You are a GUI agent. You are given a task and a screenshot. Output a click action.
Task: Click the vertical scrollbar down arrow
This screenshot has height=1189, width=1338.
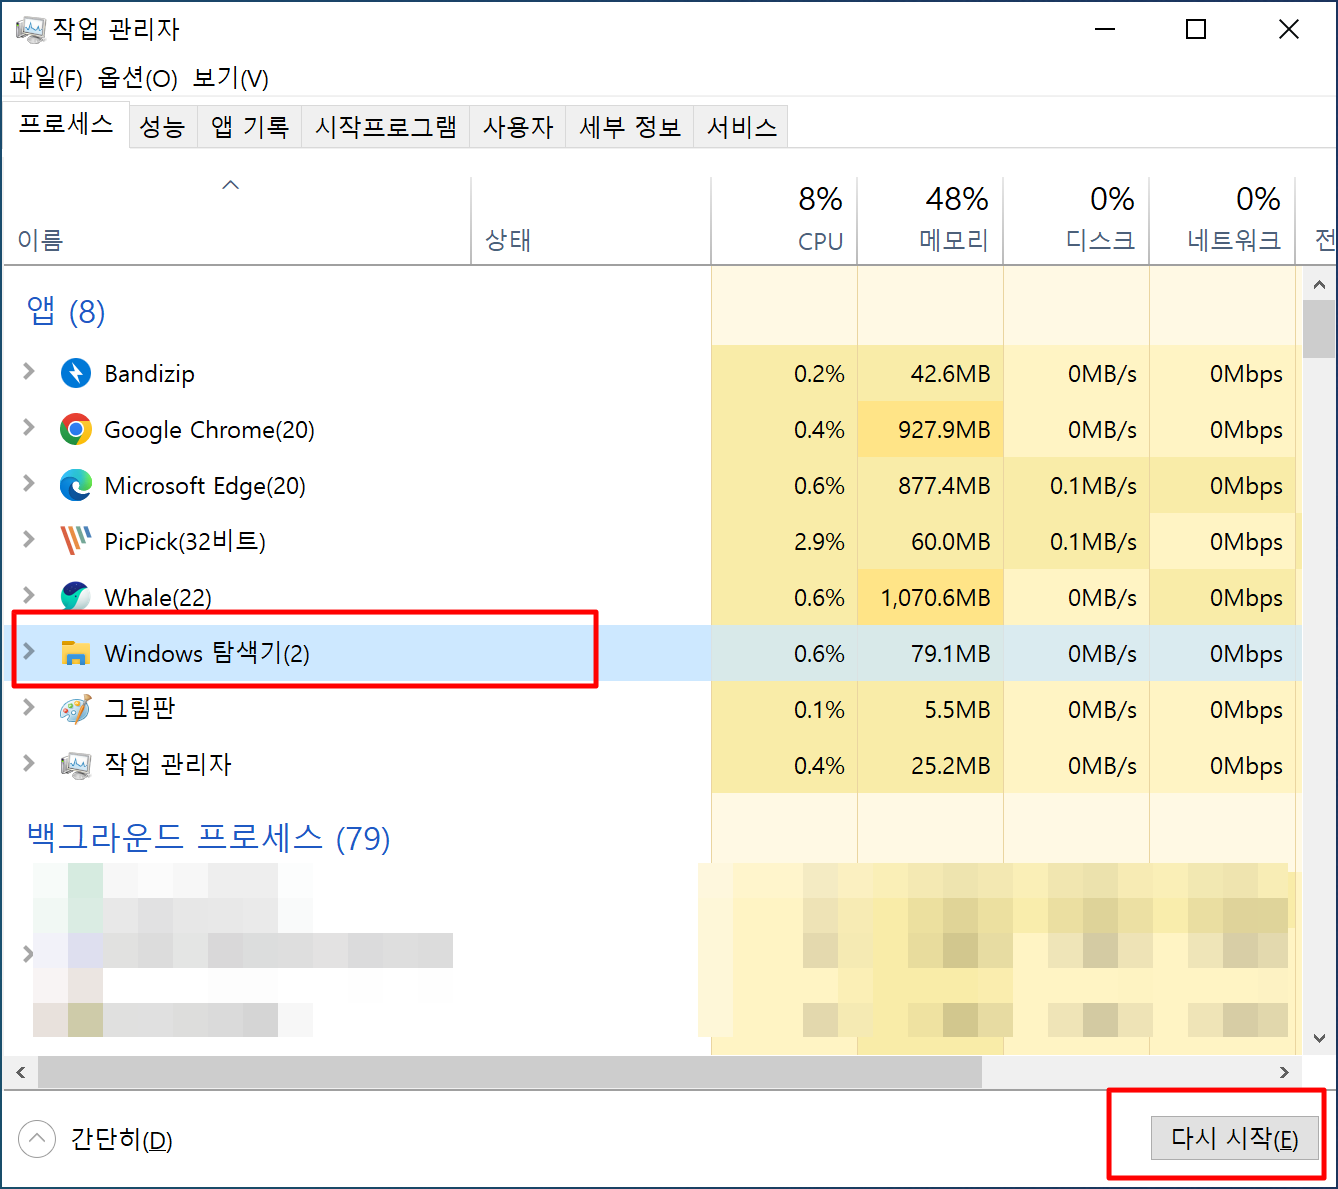[x=1319, y=1039]
